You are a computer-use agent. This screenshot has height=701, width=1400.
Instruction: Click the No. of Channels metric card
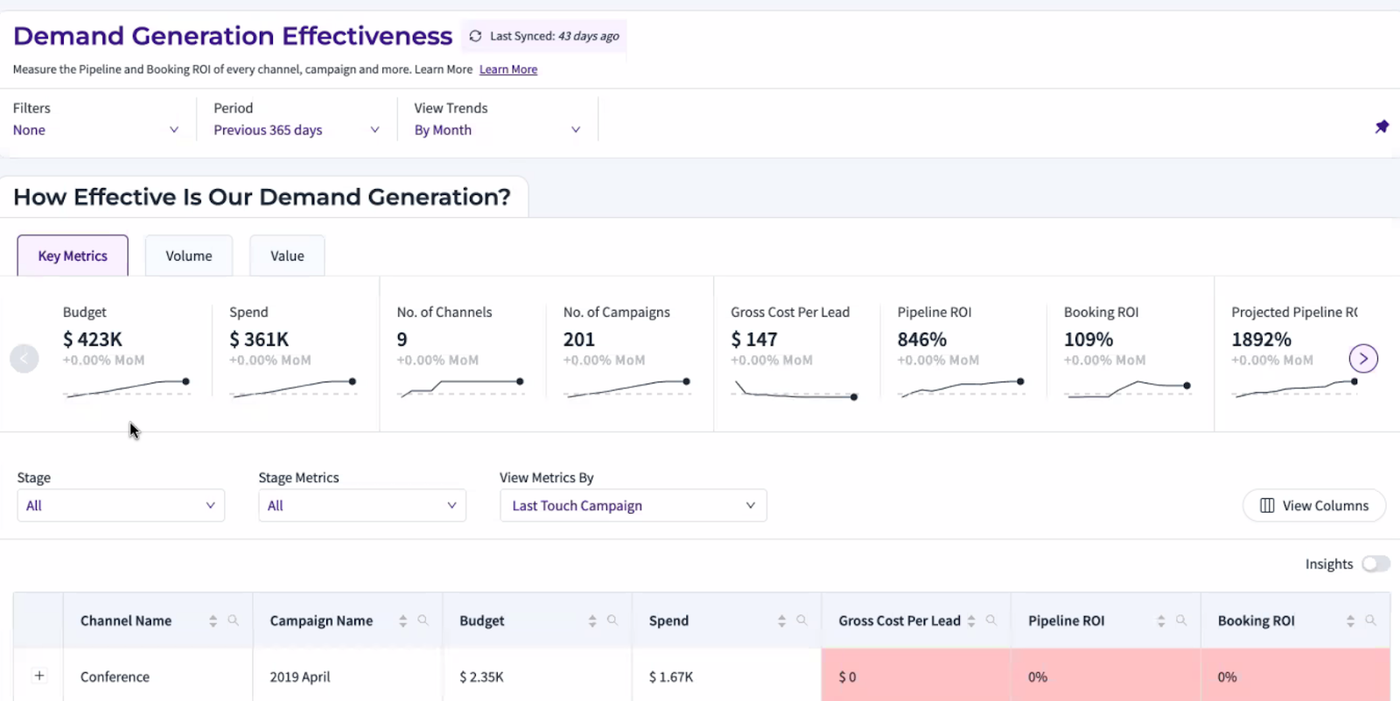pyautogui.click(x=462, y=354)
